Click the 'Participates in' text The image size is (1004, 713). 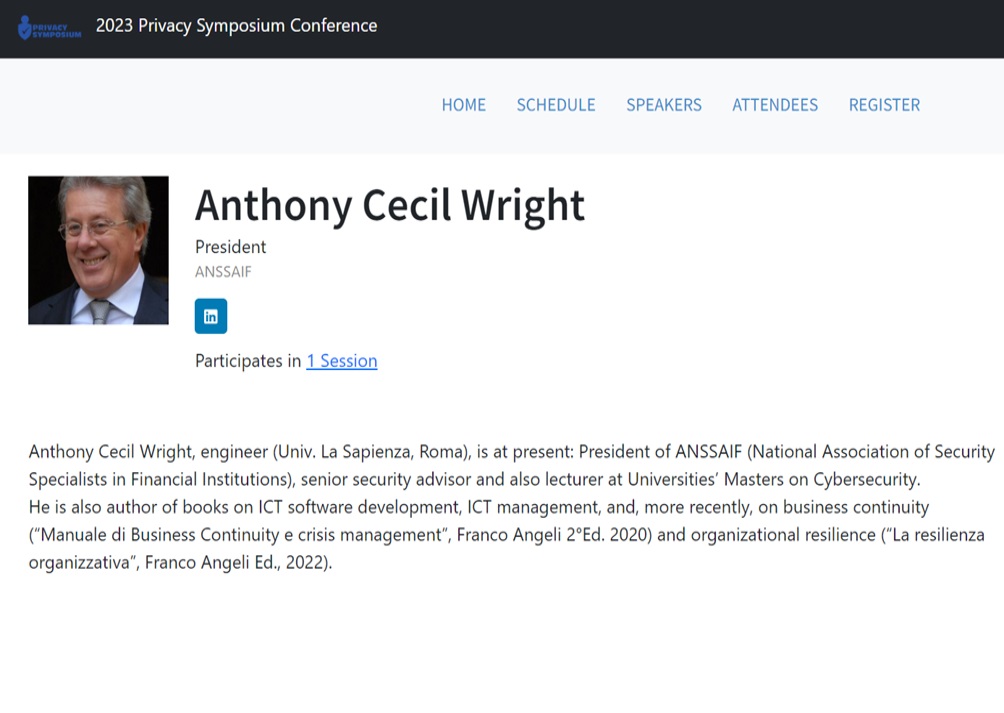pyautogui.click(x=248, y=361)
